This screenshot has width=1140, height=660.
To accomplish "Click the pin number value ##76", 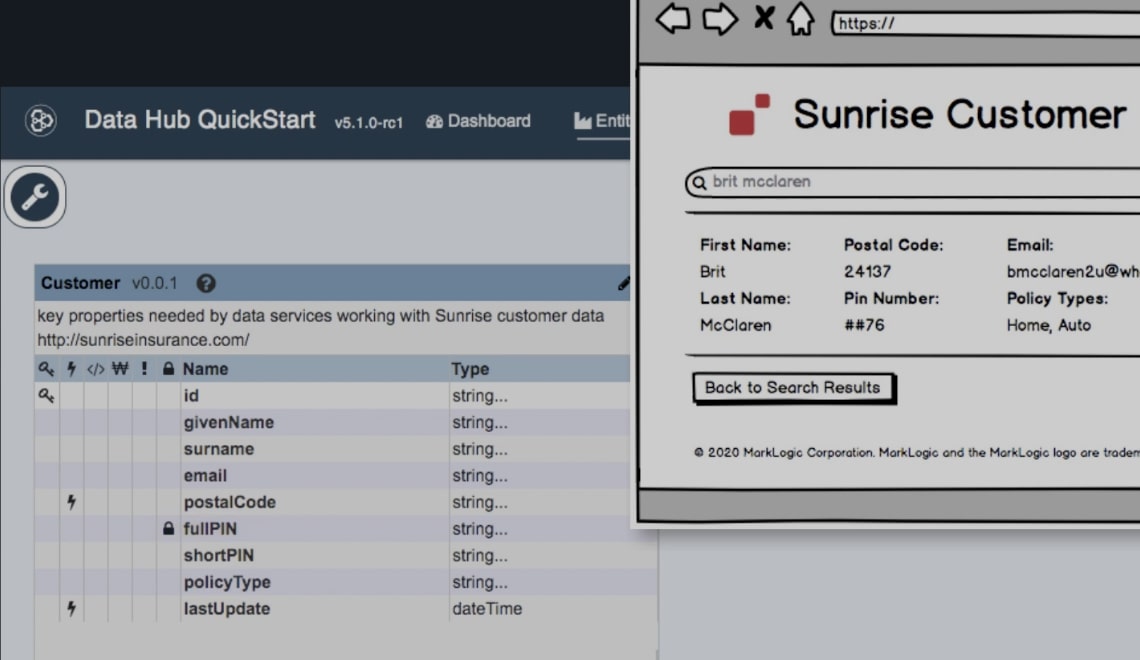I will [x=864, y=326].
